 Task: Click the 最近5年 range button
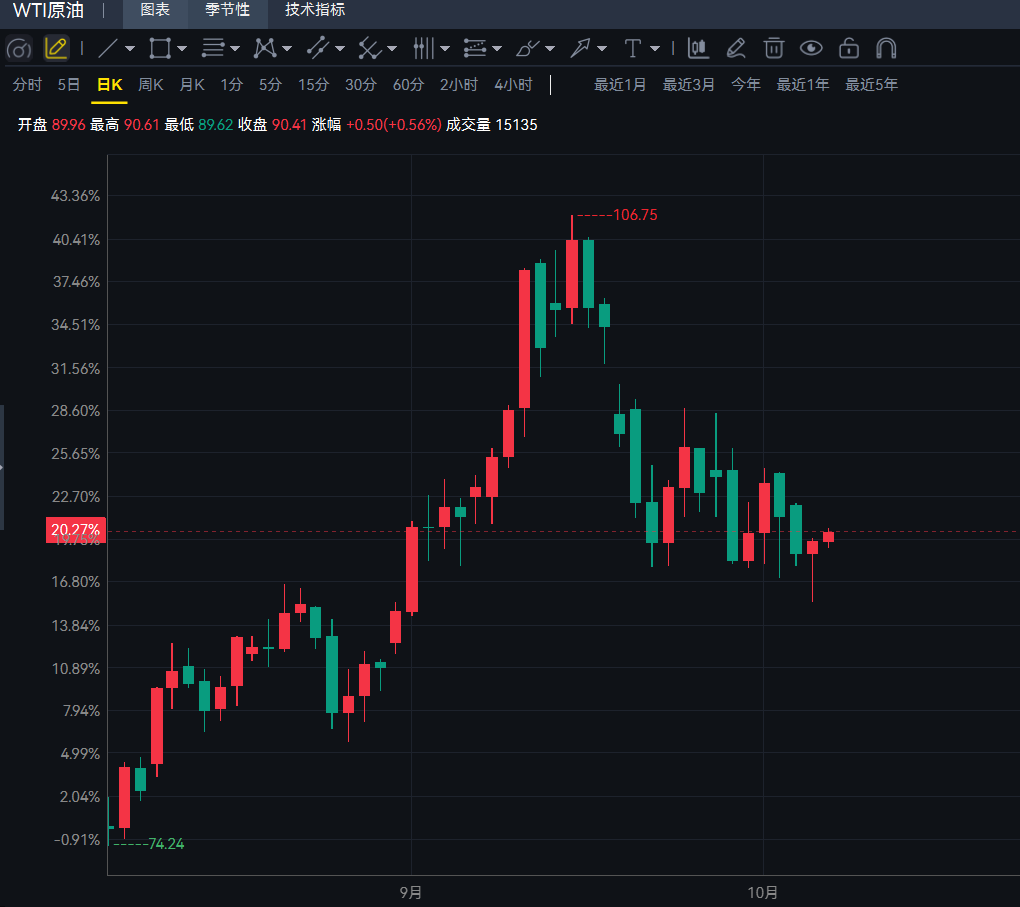[x=872, y=85]
